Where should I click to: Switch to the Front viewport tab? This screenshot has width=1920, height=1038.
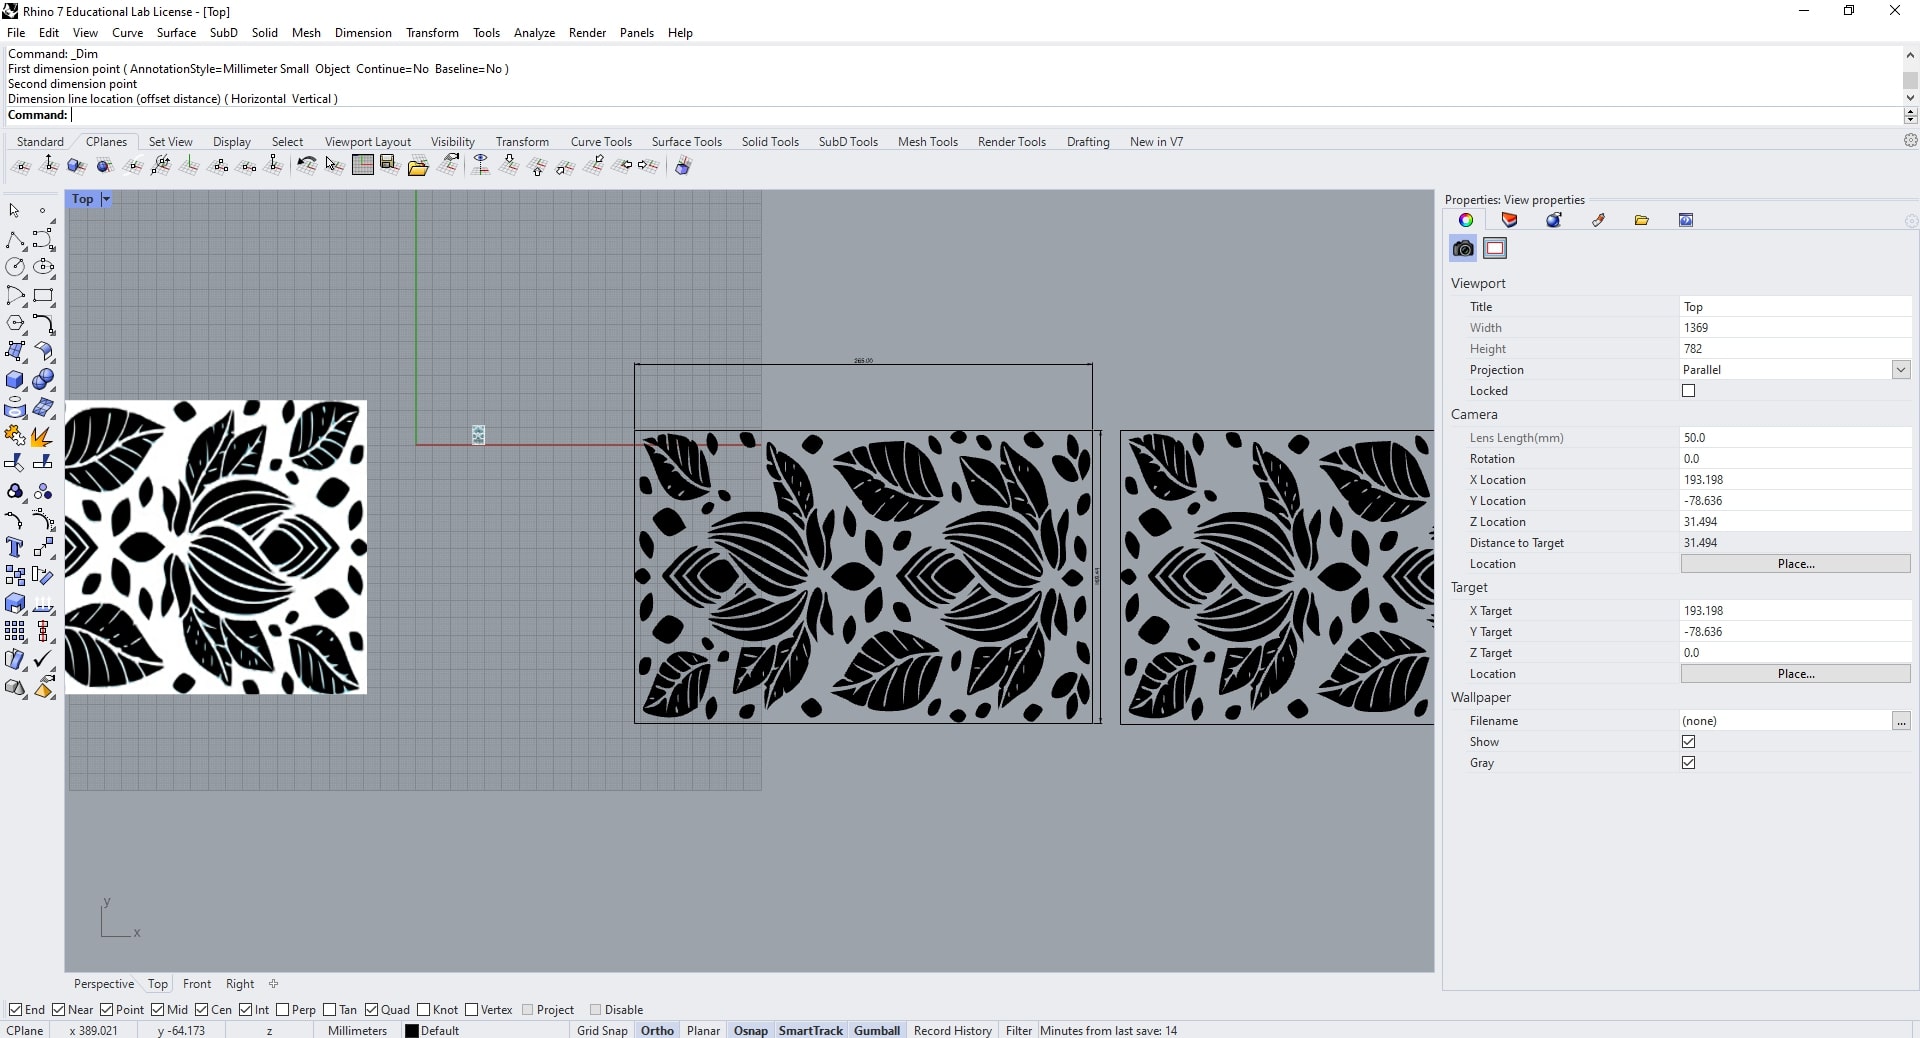point(197,983)
